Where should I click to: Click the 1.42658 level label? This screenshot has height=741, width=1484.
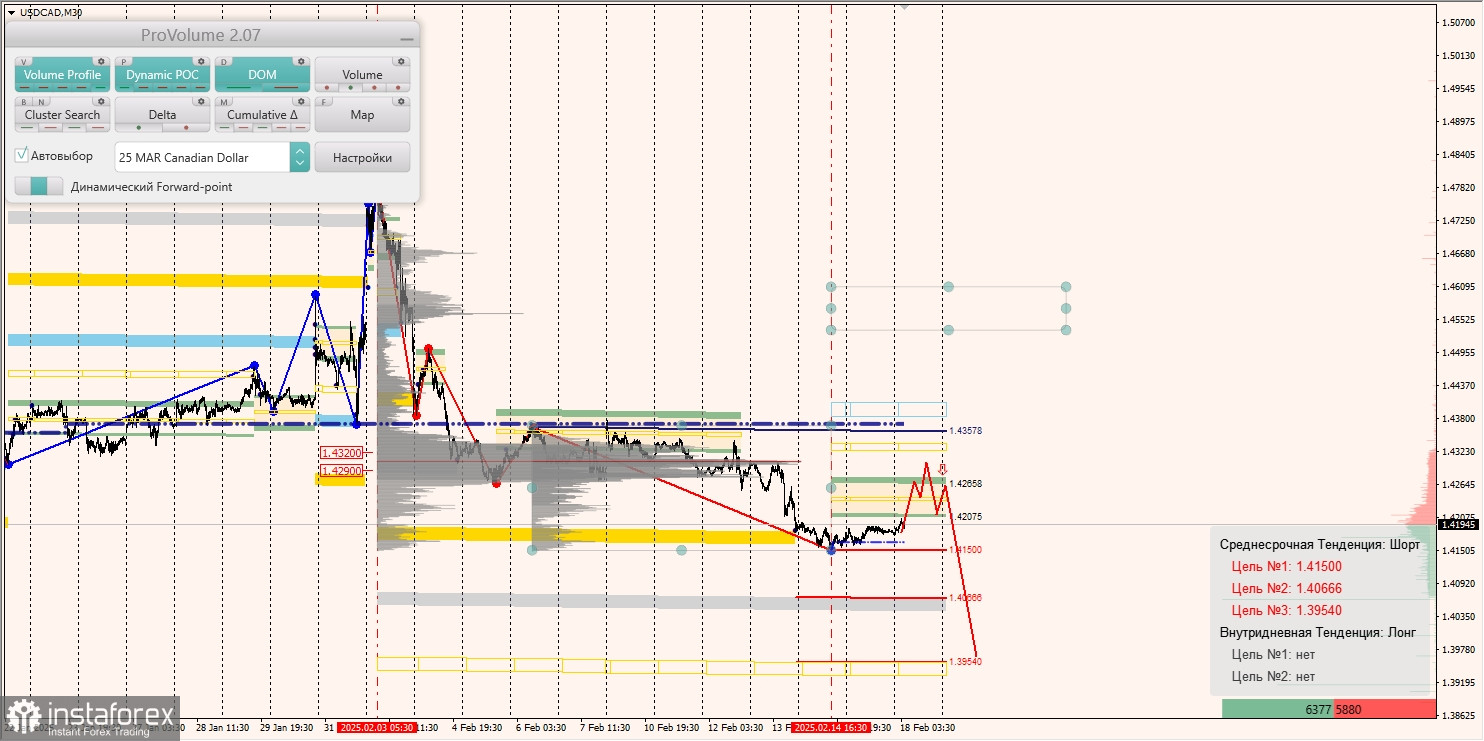click(x=966, y=484)
